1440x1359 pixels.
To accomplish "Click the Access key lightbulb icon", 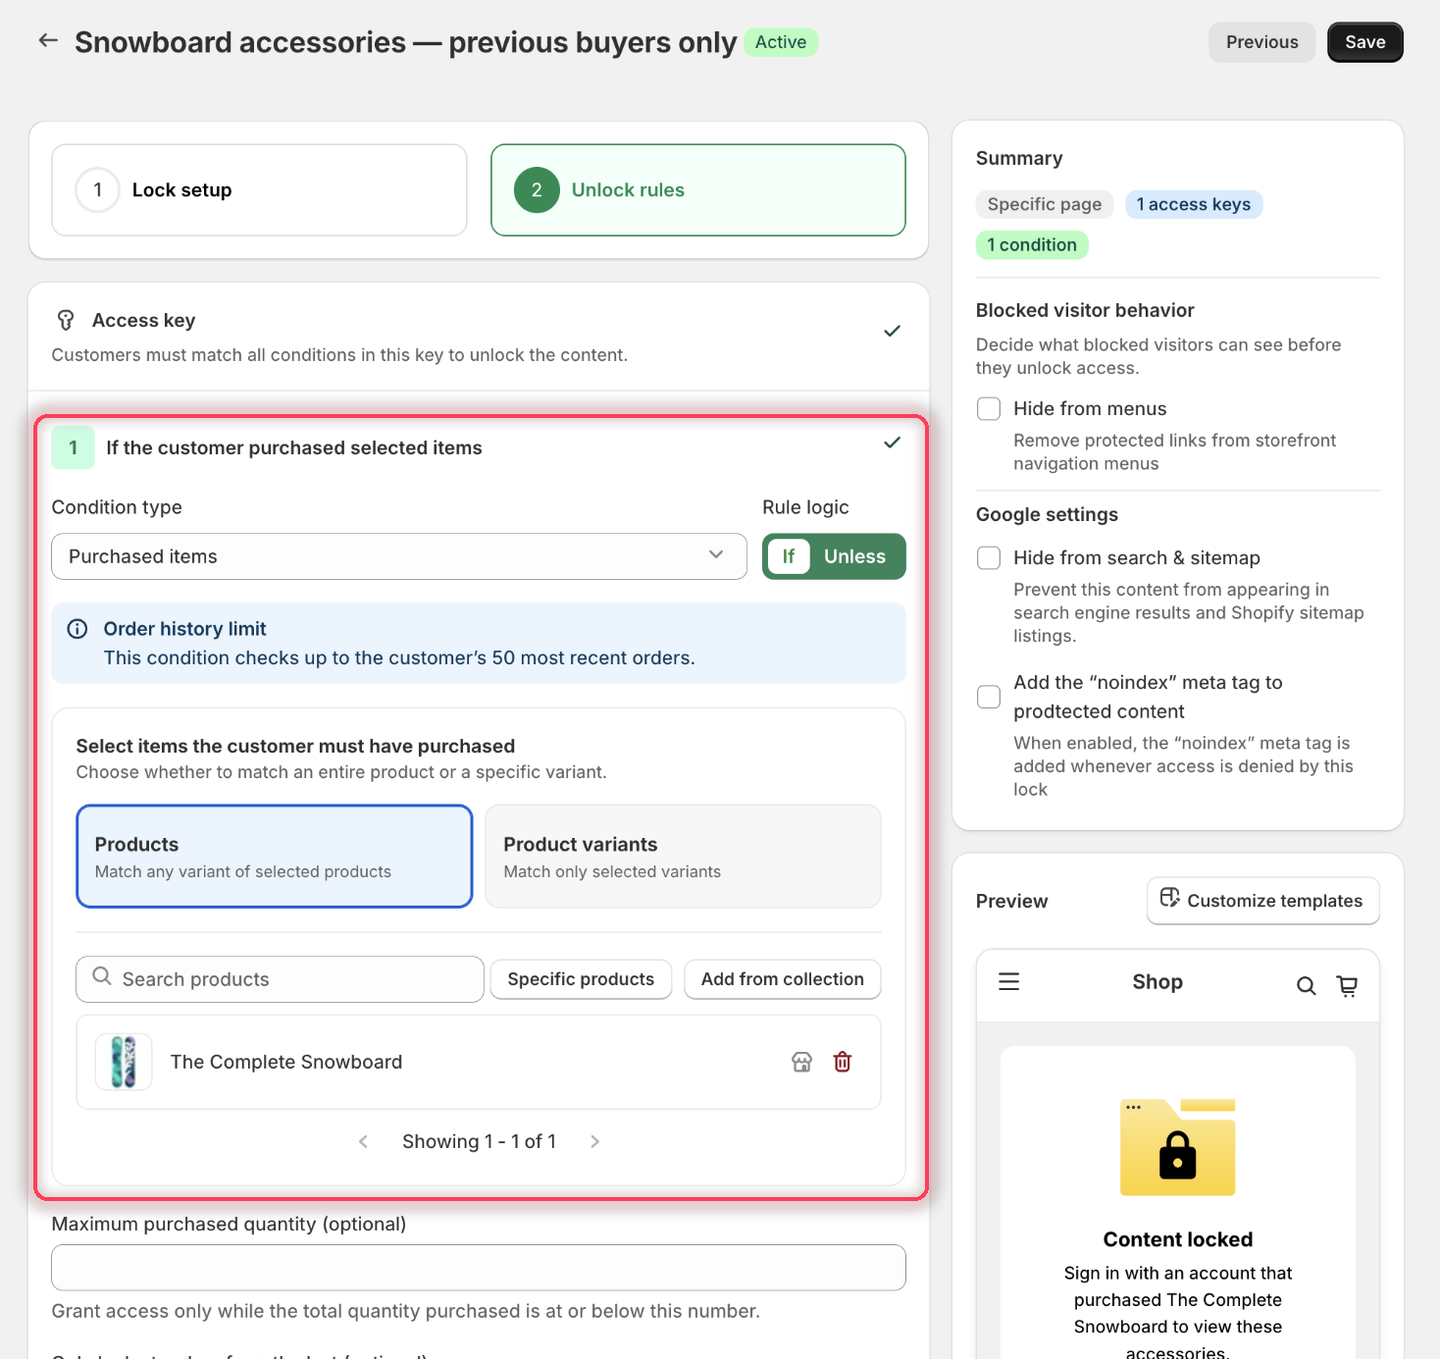I will coord(66,320).
